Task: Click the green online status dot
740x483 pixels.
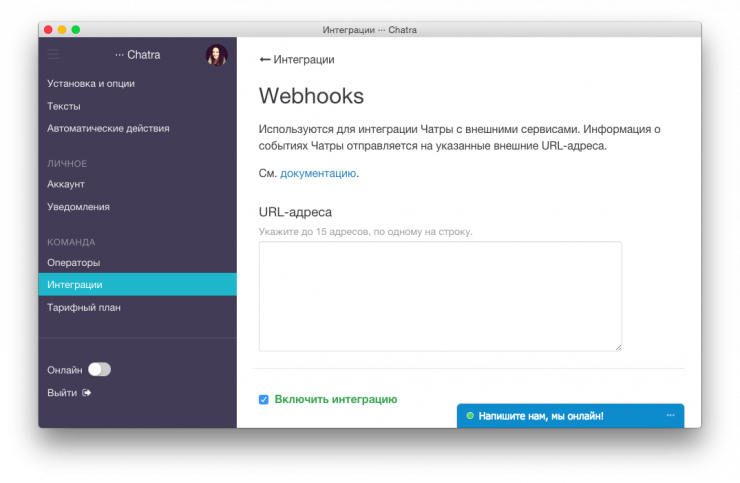Action: click(470, 415)
